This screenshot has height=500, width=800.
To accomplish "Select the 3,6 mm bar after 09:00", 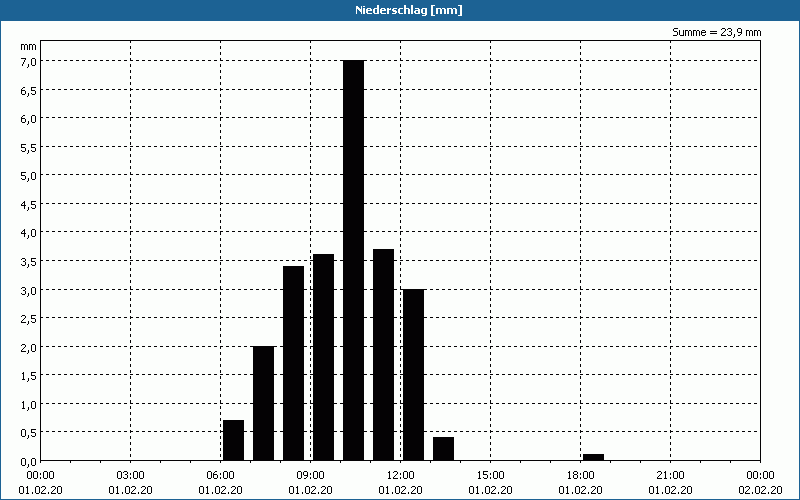I will click(323, 357).
